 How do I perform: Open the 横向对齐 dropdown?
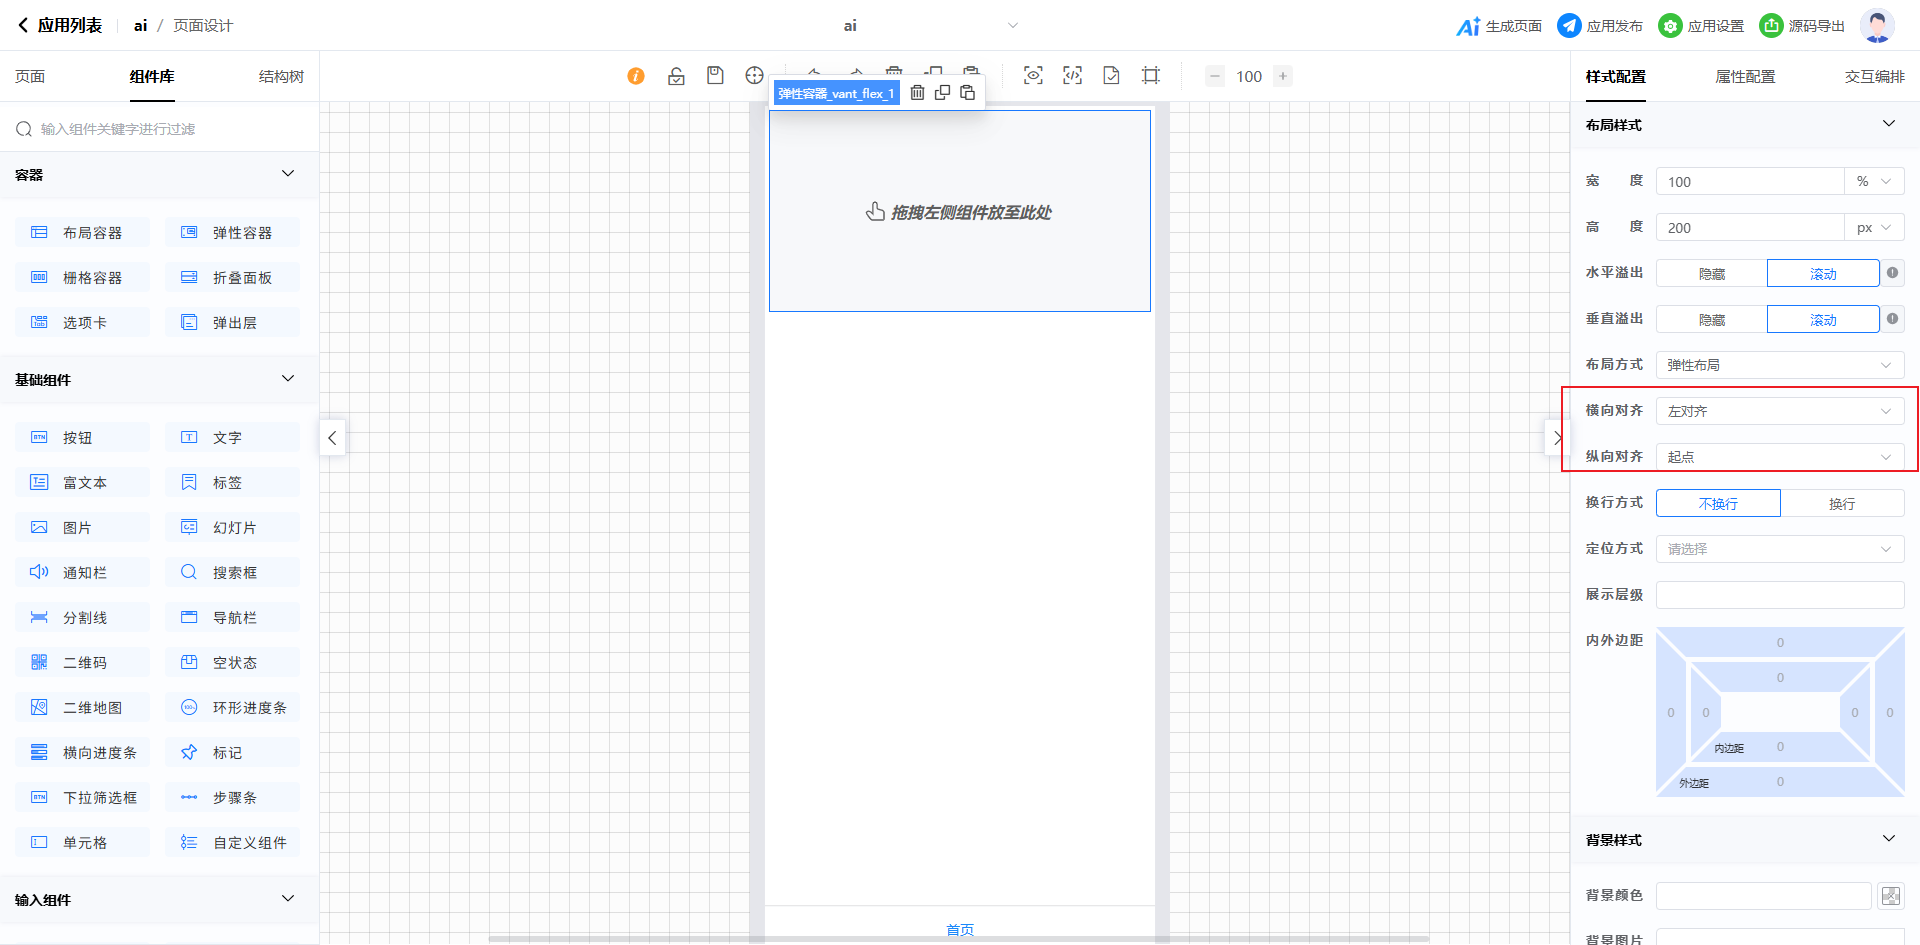(x=1779, y=411)
